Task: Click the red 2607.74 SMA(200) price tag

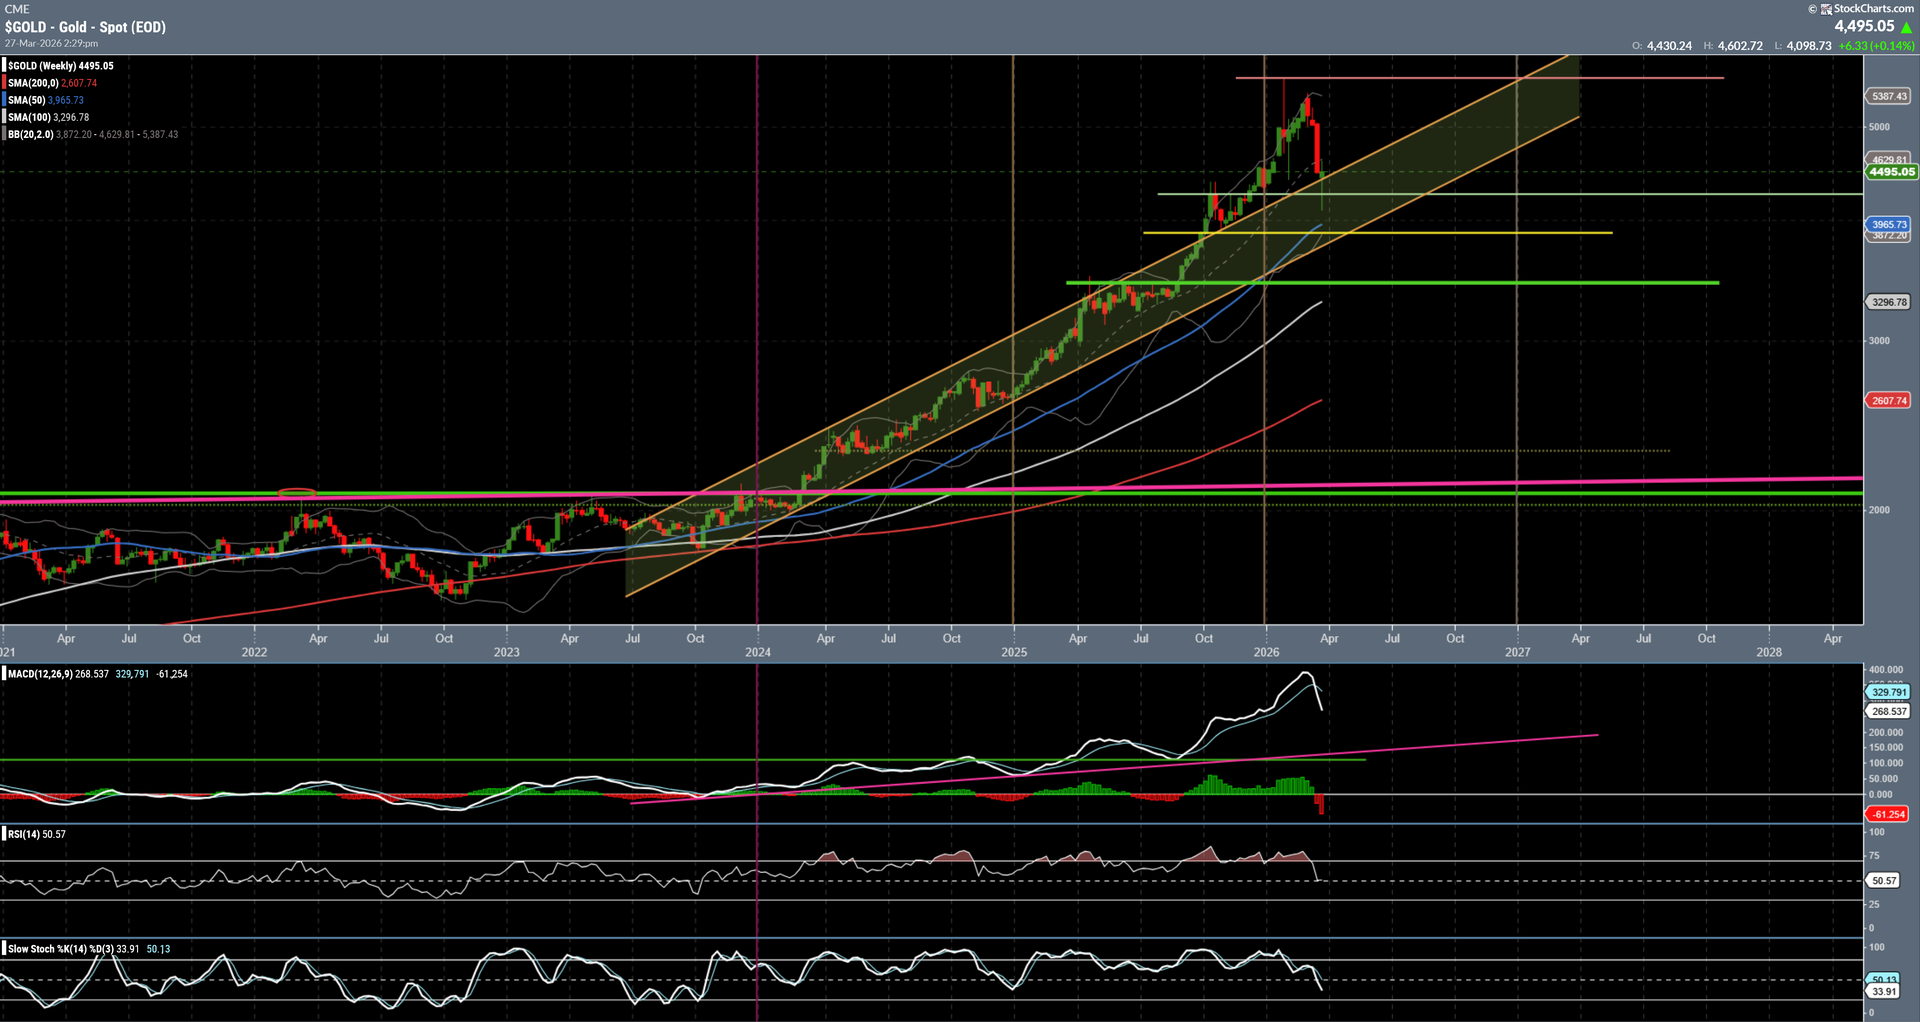Action: (1889, 401)
